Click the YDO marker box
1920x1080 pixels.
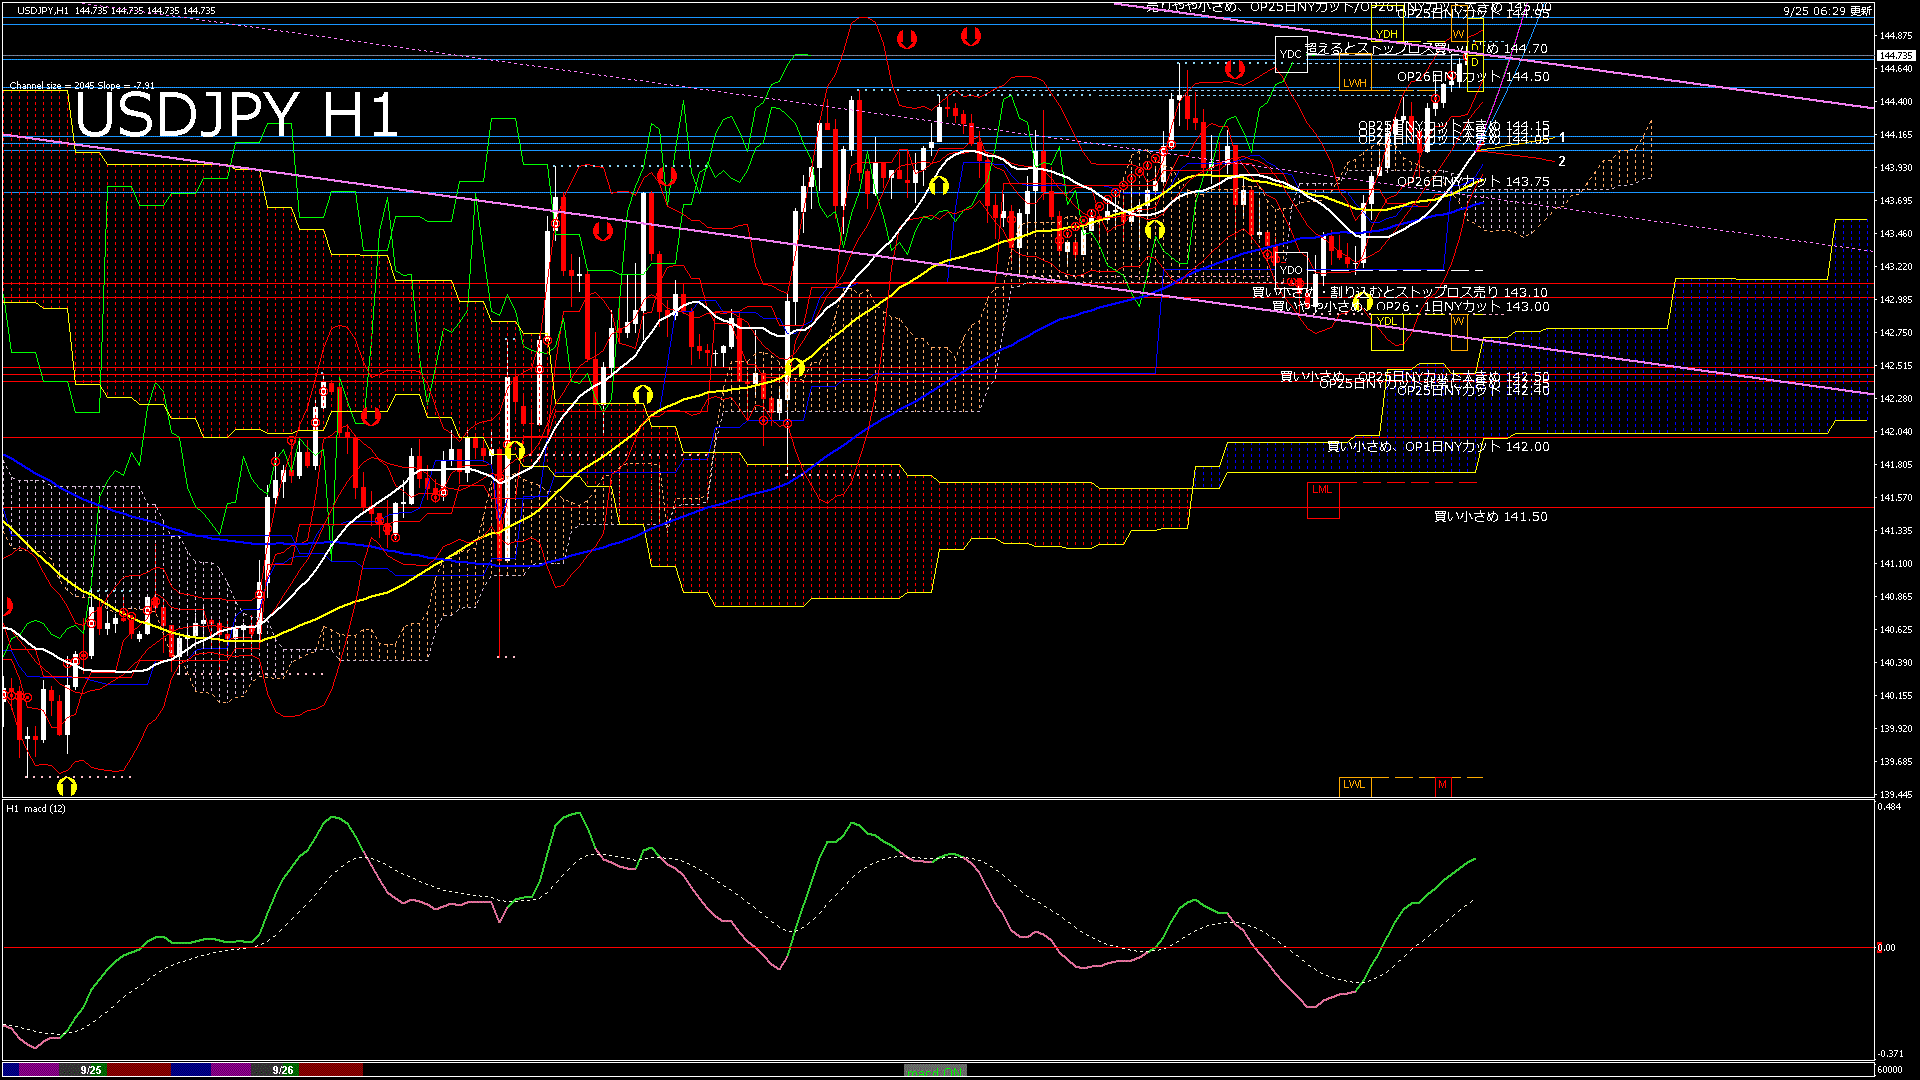(1291, 270)
